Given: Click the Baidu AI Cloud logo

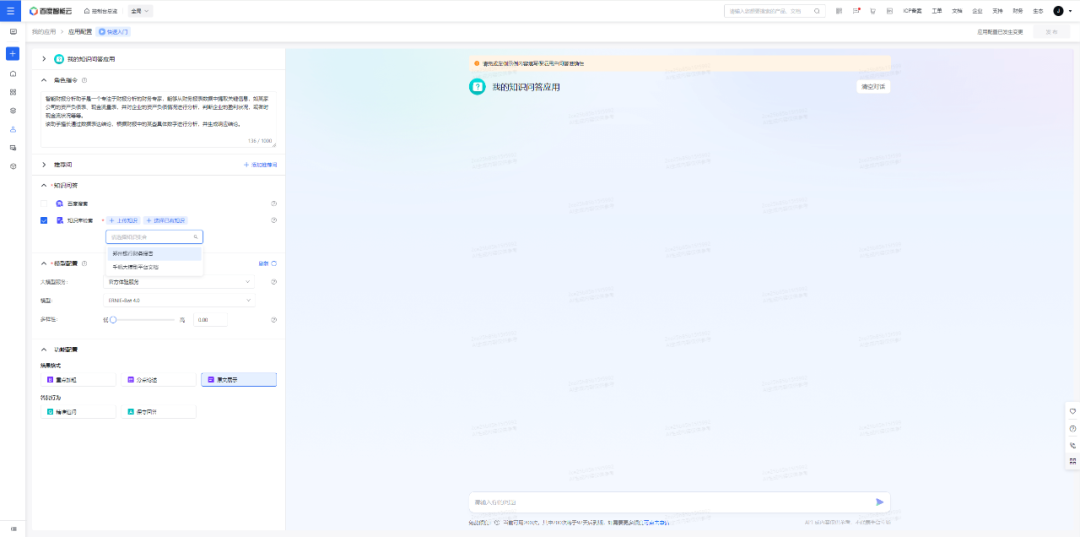Looking at the screenshot, I should click(x=52, y=11).
